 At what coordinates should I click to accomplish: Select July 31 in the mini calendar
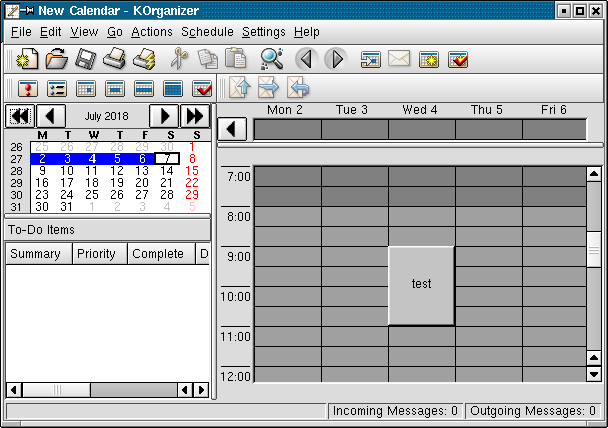pos(67,207)
